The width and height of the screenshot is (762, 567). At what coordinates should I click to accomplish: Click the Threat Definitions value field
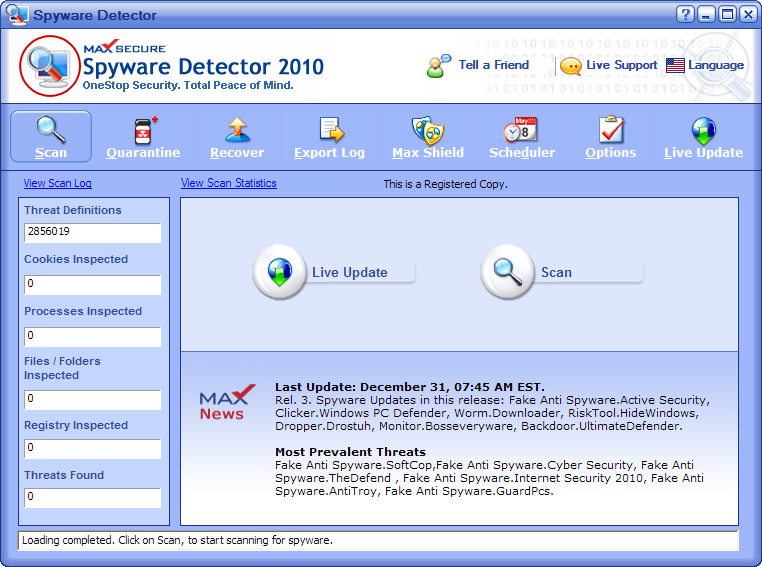(x=92, y=233)
